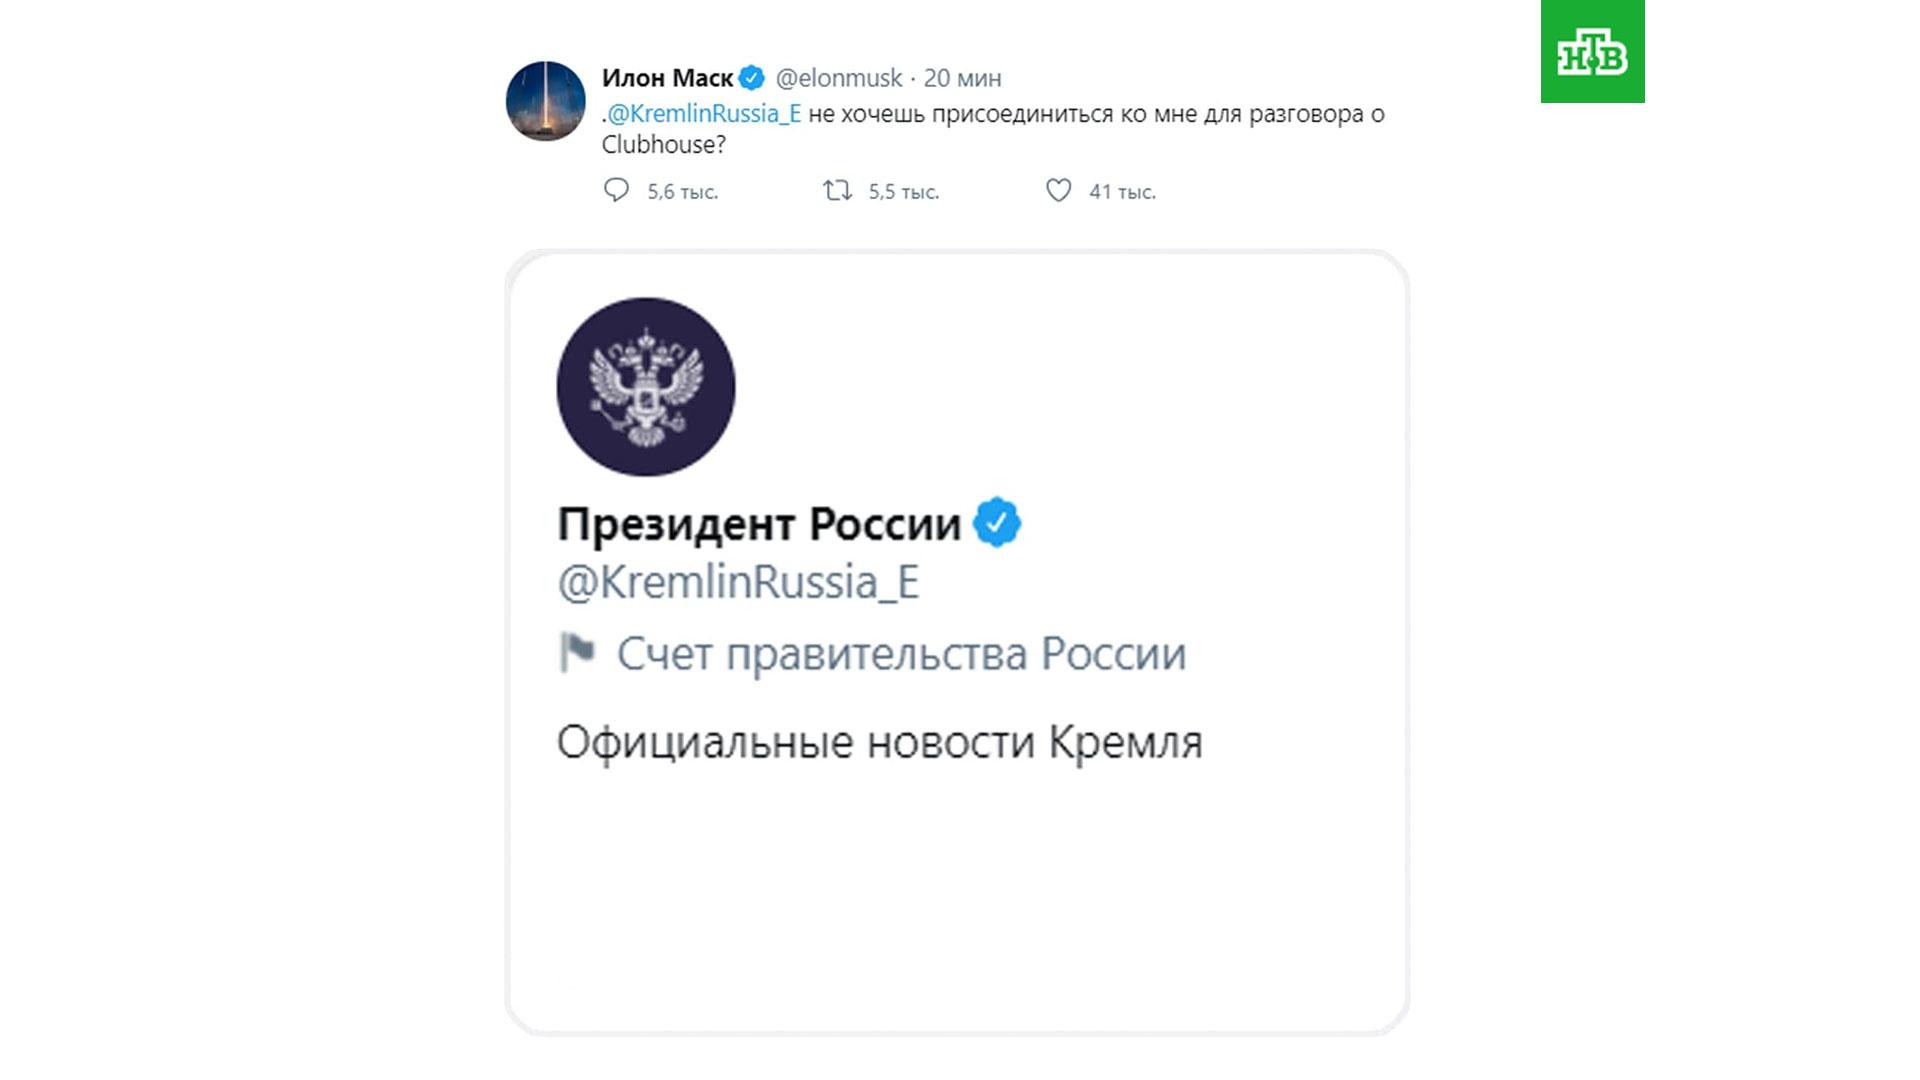The width and height of the screenshot is (1920, 1080).
Task: Click the green NTV channel logo
Action: coord(1592,52)
